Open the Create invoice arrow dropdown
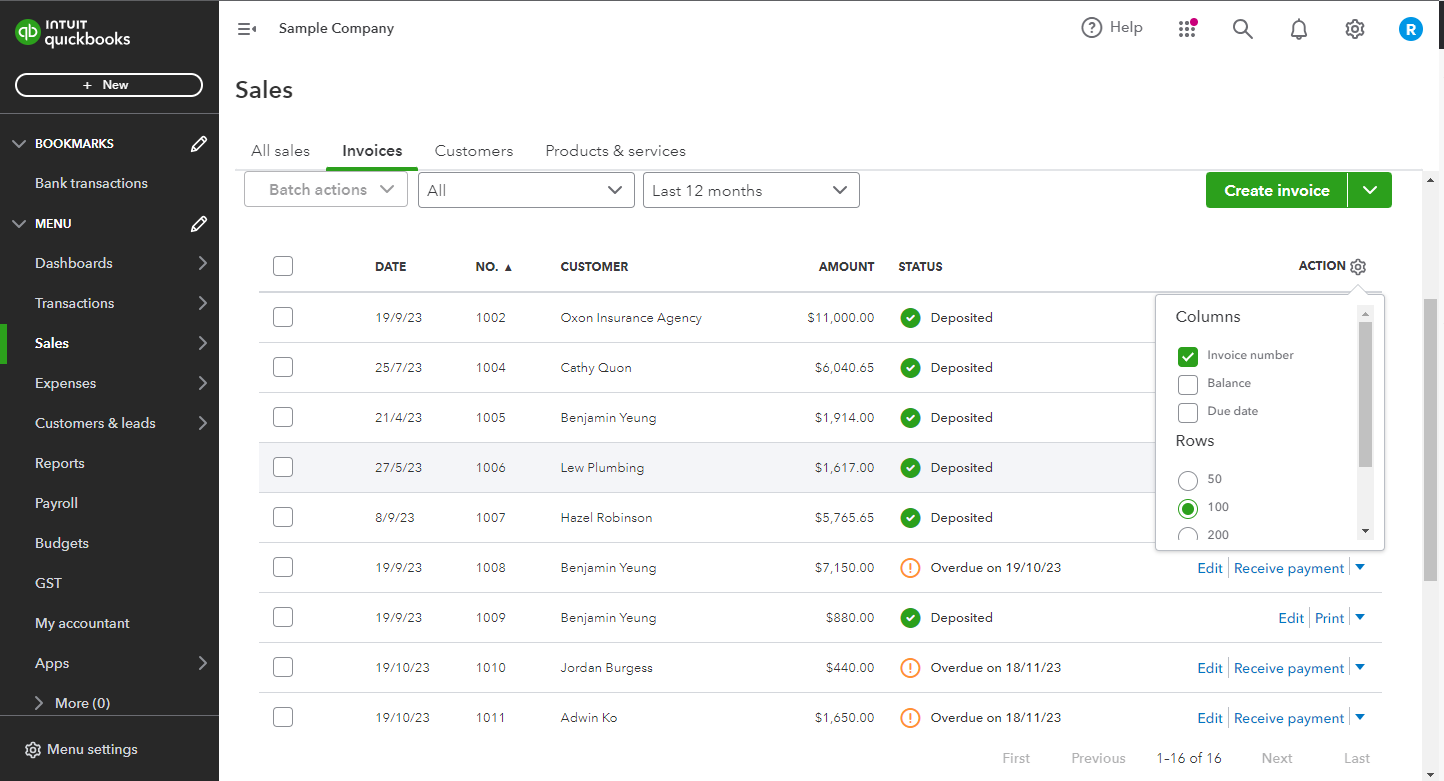 click(x=1370, y=190)
